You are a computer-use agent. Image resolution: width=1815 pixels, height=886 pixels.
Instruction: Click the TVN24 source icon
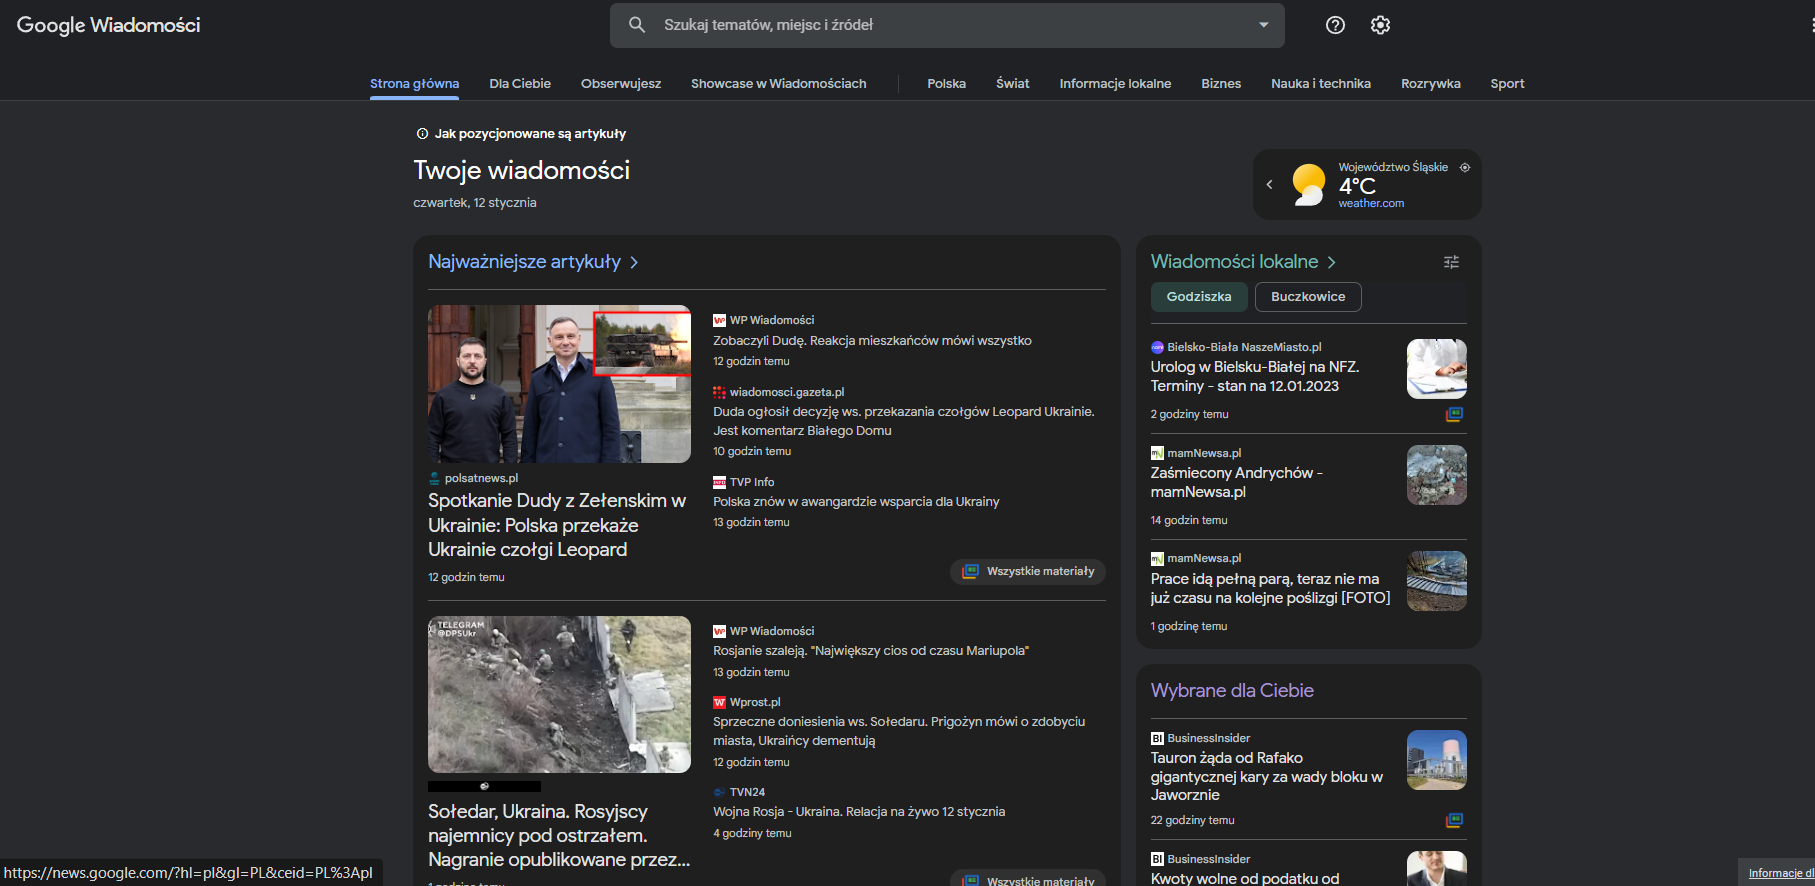pos(719,792)
